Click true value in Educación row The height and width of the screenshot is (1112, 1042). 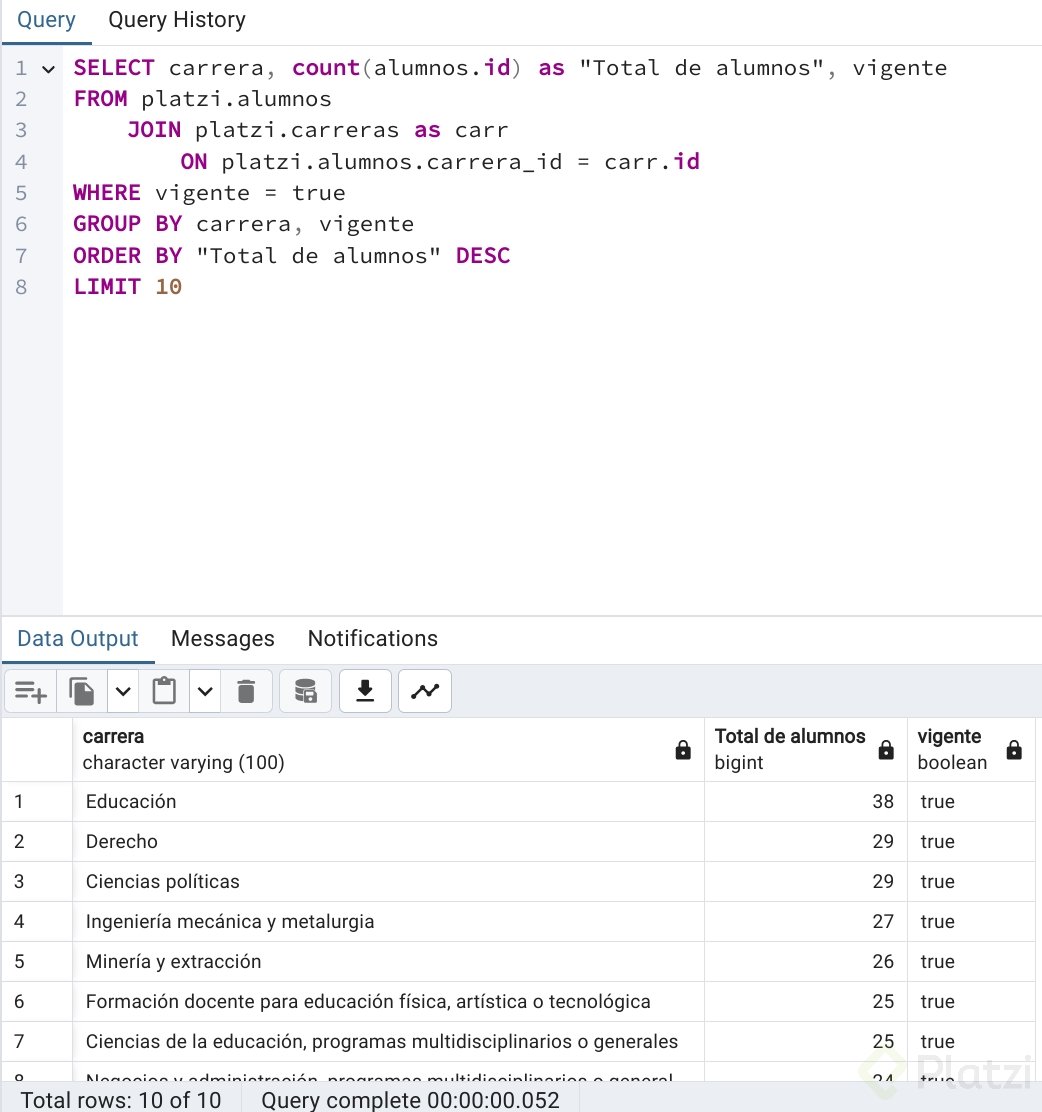click(938, 801)
